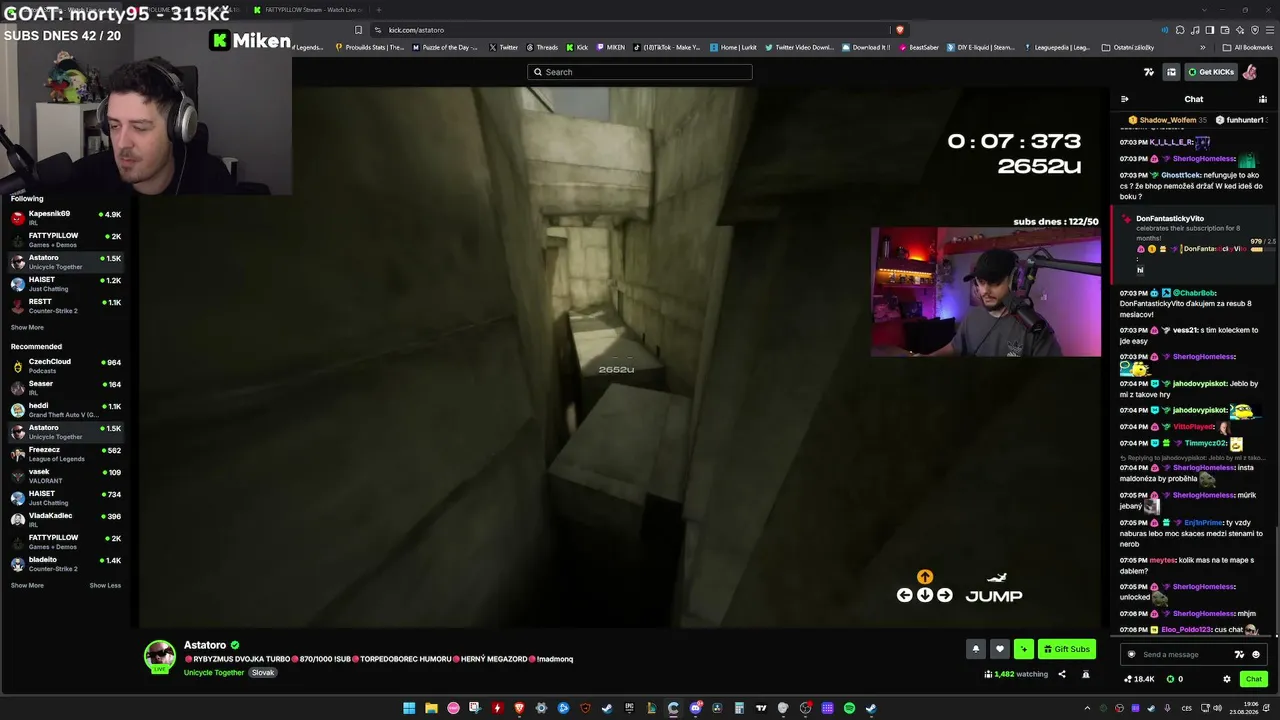Open channel points showing 18.4K
The image size is (1280, 720).
click(x=1139, y=679)
